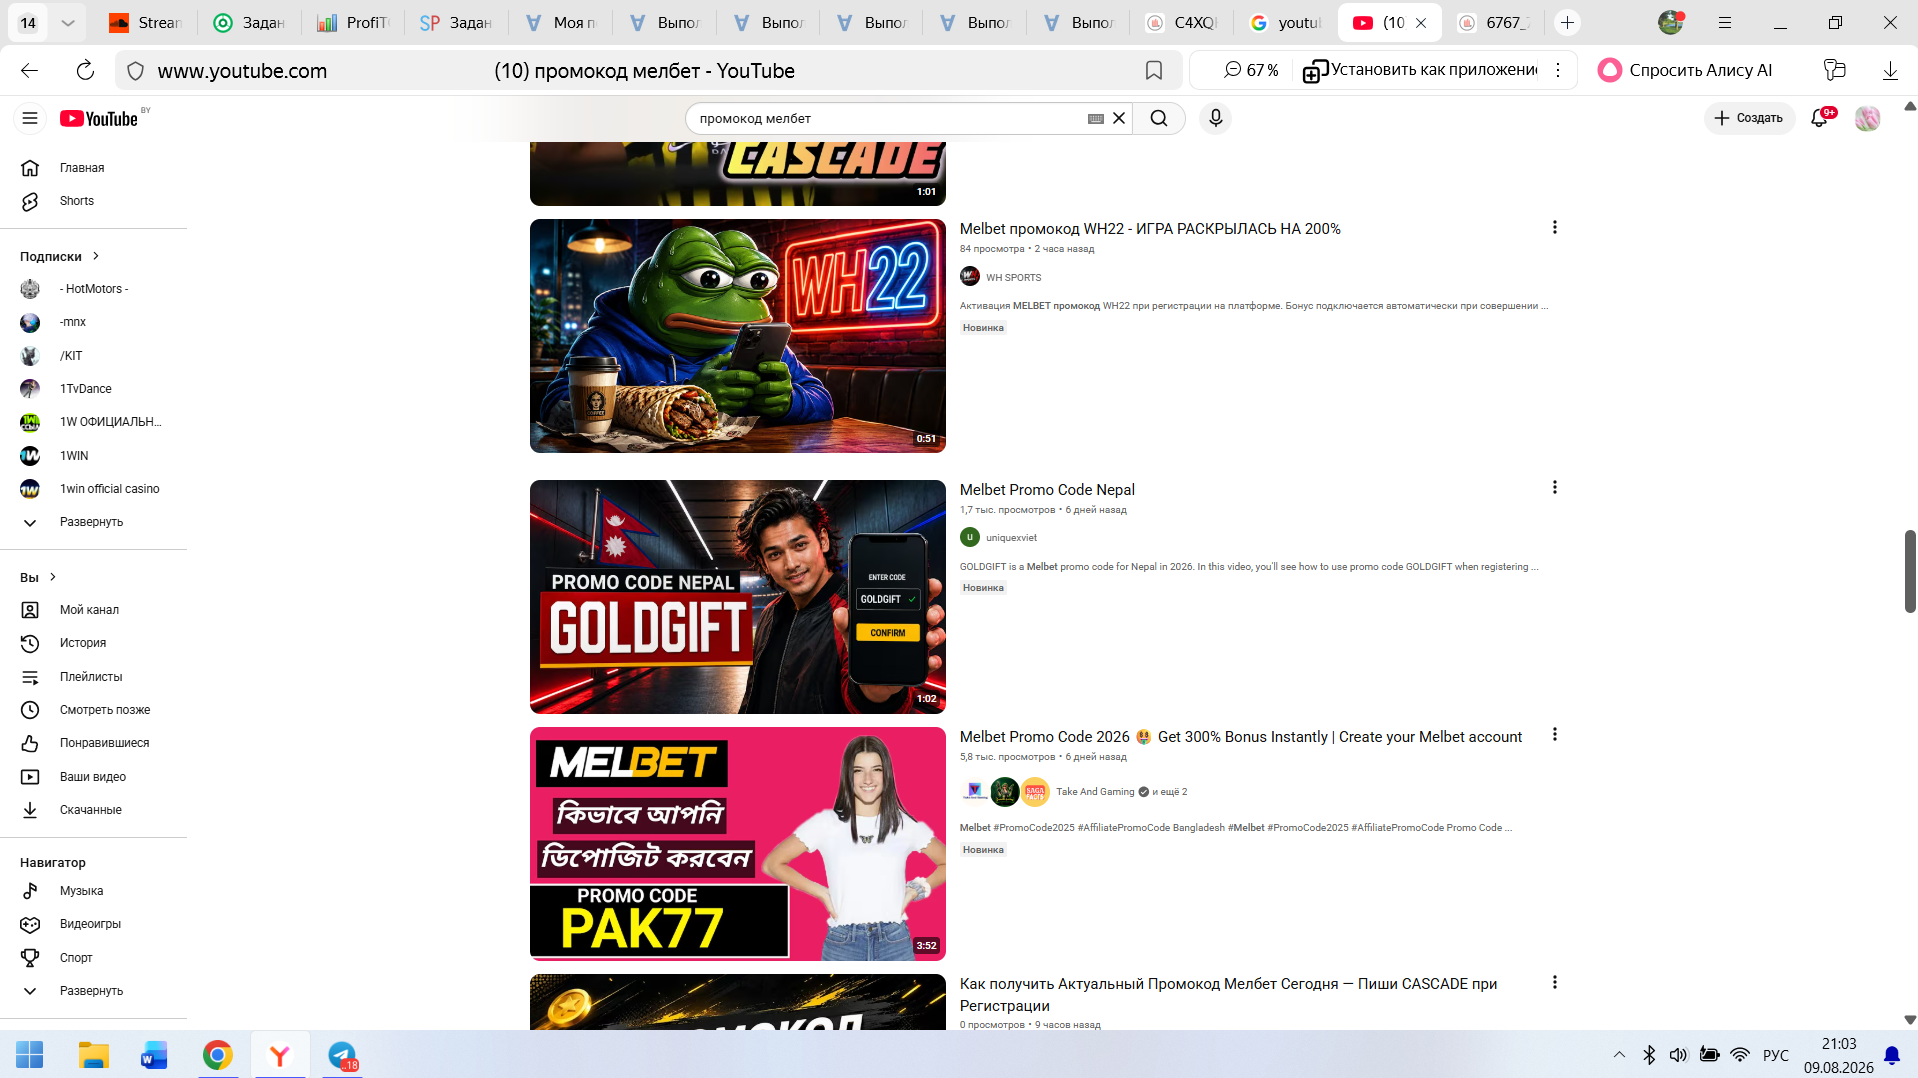This screenshot has width=1918, height=1078.
Task: Open Google Chrome from the taskbar
Action: point(217,1055)
